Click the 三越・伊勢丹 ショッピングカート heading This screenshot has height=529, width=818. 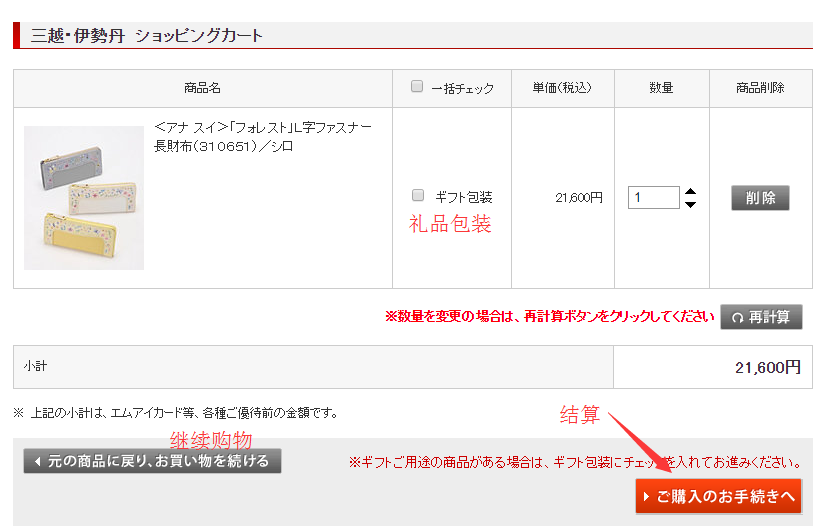pyautogui.click(x=147, y=36)
